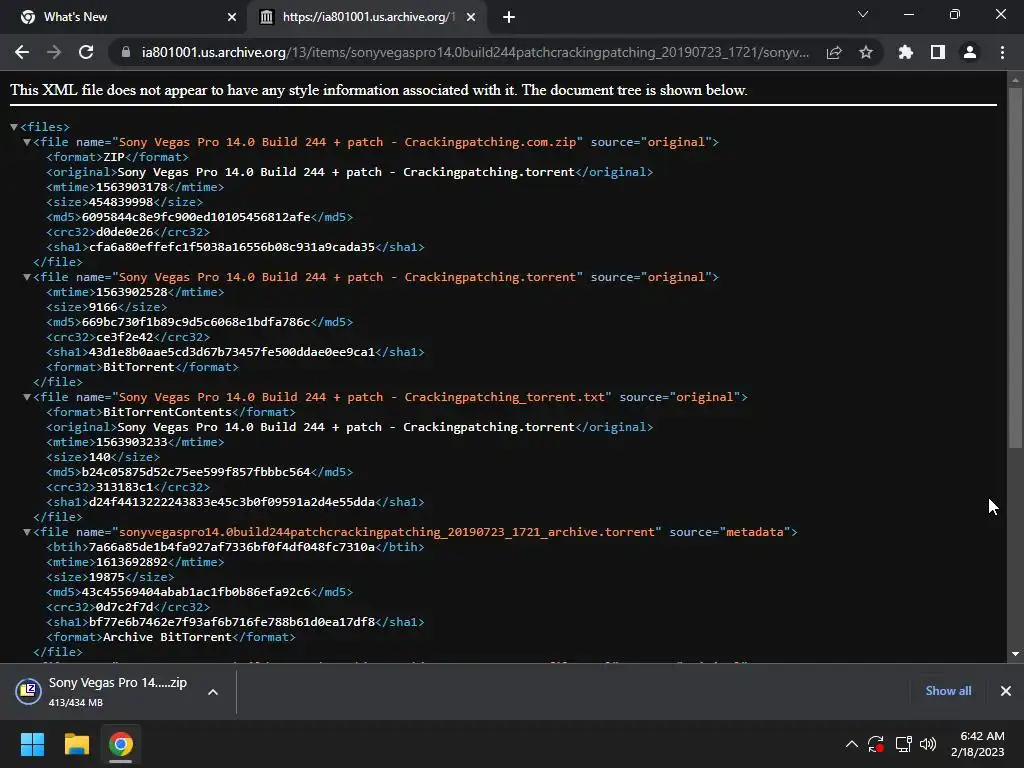Image resolution: width=1024 pixels, height=768 pixels.
Task: Click the crc32 value 0d7c2f7d
Action: tap(125, 607)
